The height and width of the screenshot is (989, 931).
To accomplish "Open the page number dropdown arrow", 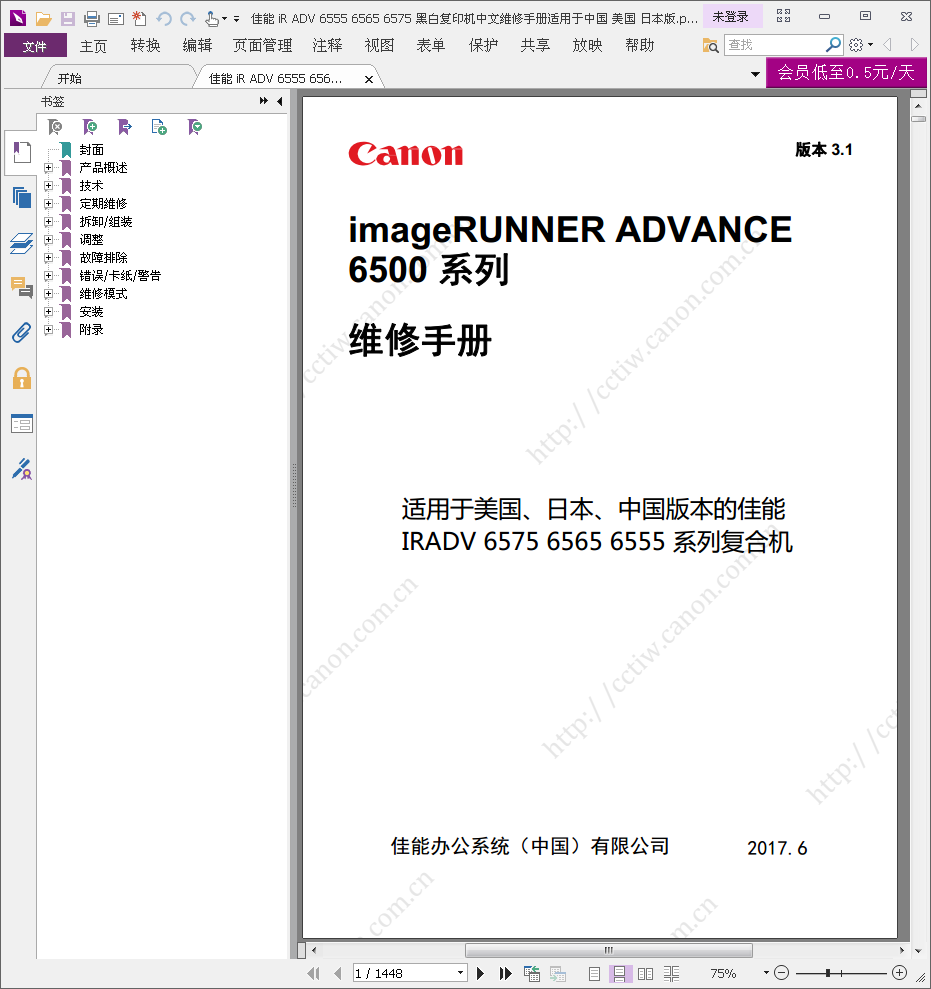I will [460, 973].
